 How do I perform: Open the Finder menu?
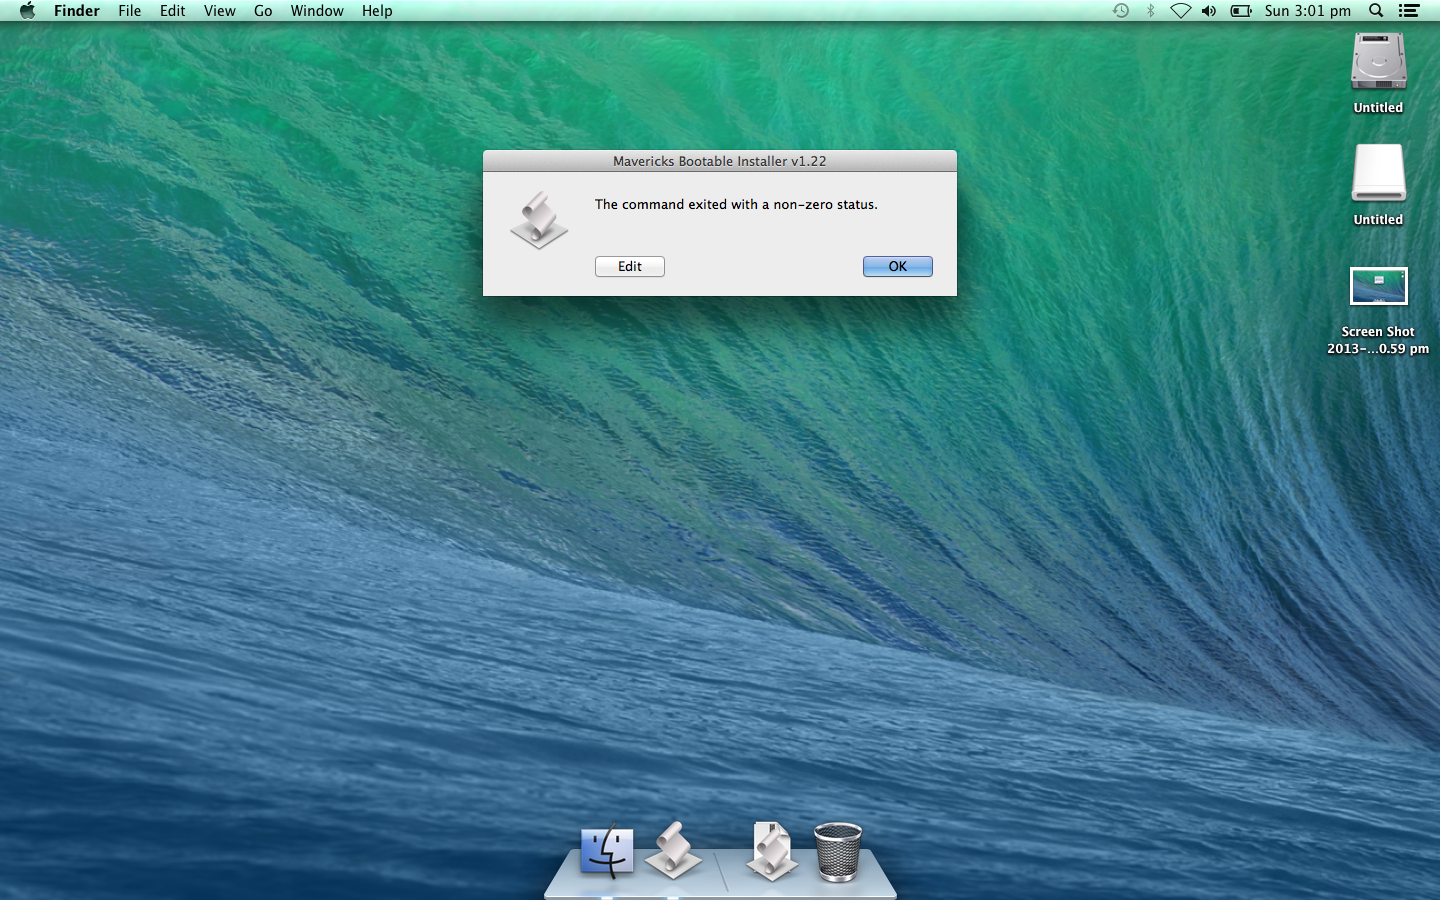pyautogui.click(x=76, y=11)
